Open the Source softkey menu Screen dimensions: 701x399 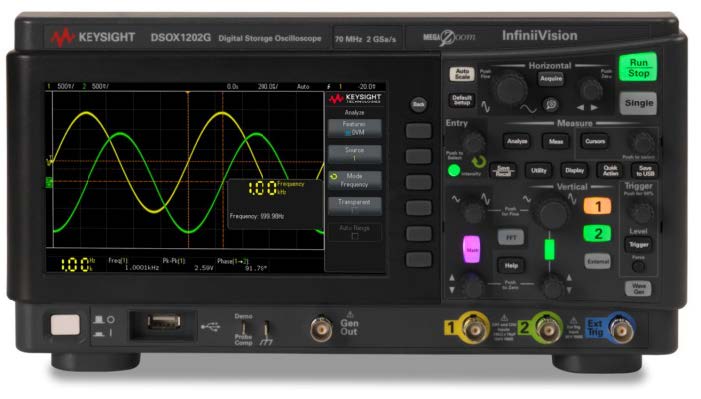355,154
